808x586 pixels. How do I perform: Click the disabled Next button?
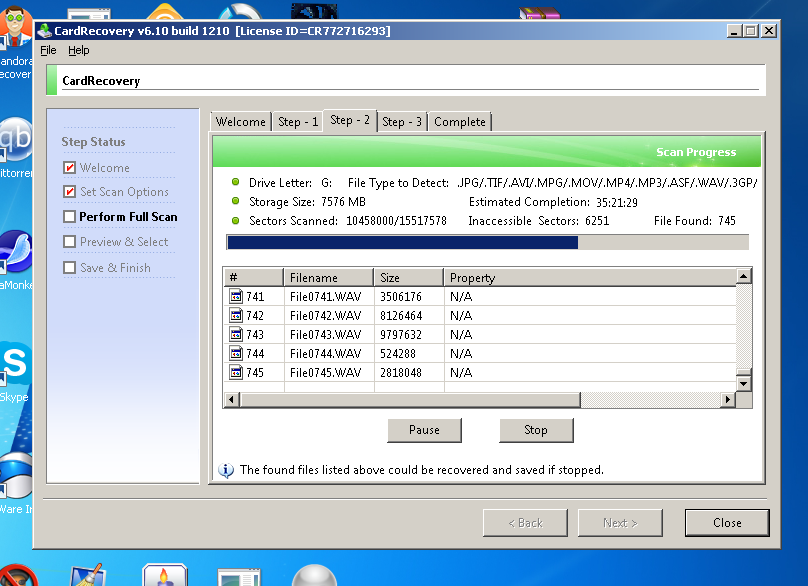pos(620,523)
